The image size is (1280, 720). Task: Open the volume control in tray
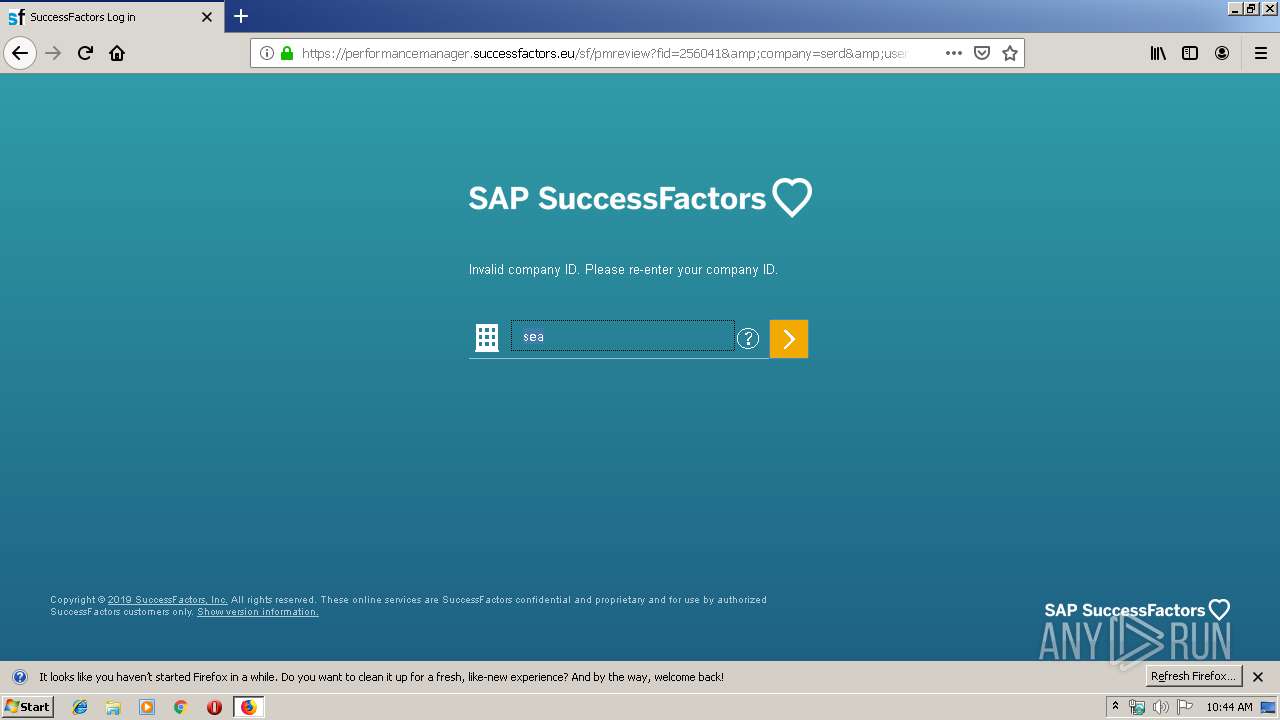pyautogui.click(x=1161, y=707)
